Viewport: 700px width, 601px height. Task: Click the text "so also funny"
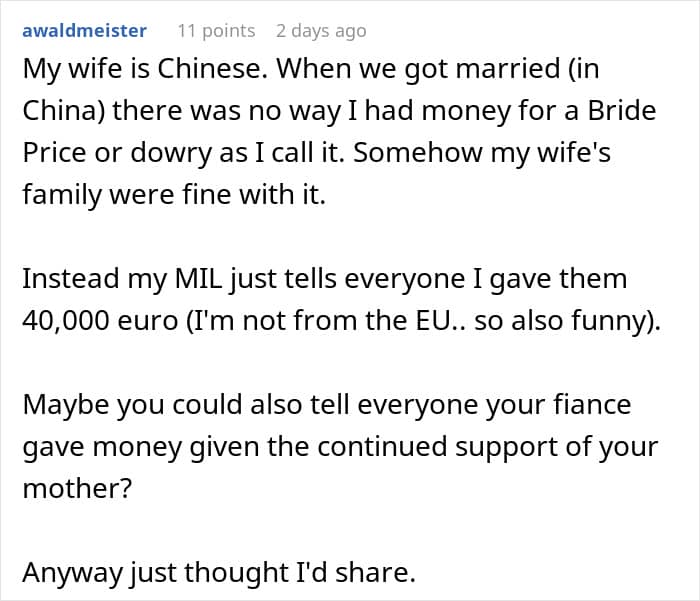pyautogui.click(x=583, y=320)
